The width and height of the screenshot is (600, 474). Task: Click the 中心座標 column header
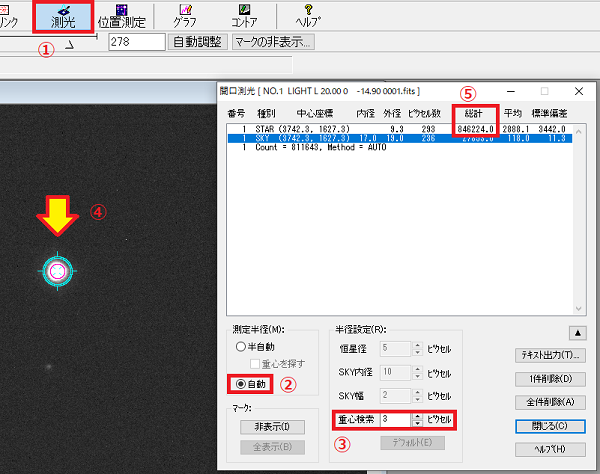click(315, 114)
